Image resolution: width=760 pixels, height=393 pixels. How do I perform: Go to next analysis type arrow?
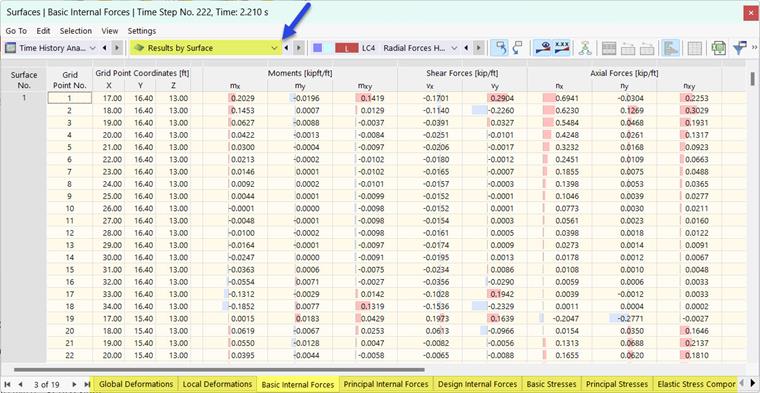(x=117, y=48)
